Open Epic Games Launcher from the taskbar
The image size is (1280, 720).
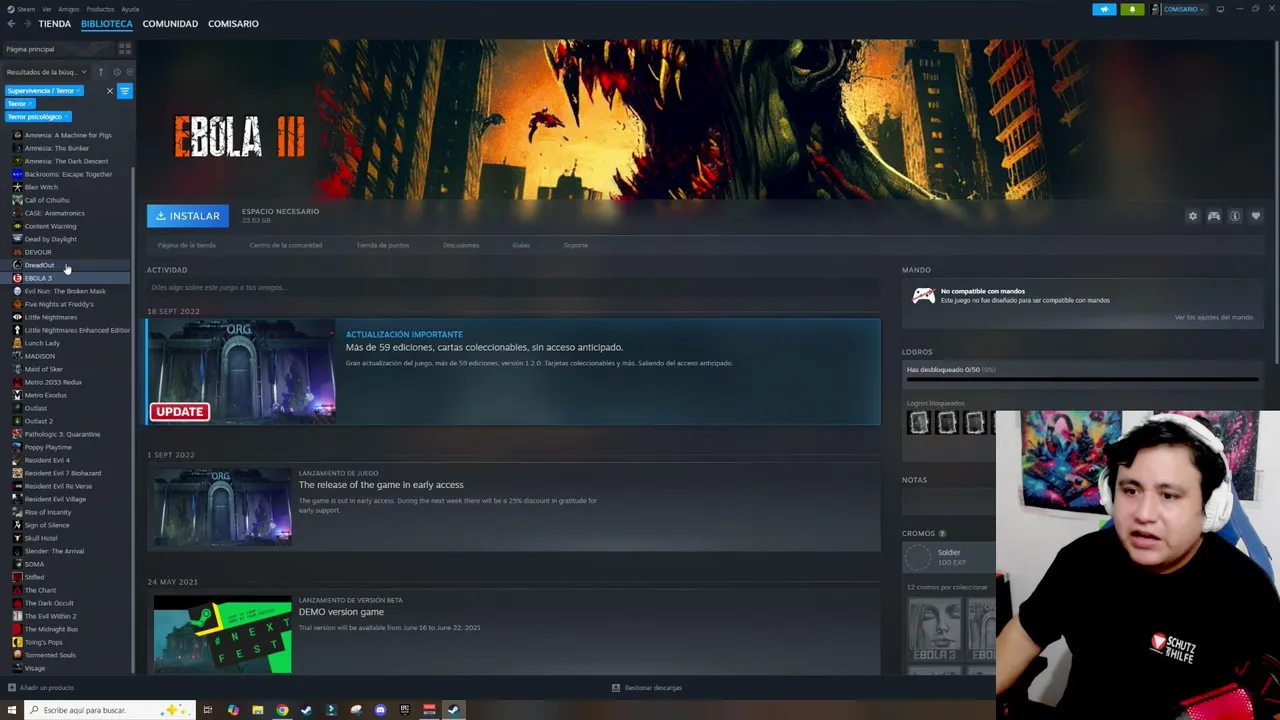pyautogui.click(x=404, y=710)
